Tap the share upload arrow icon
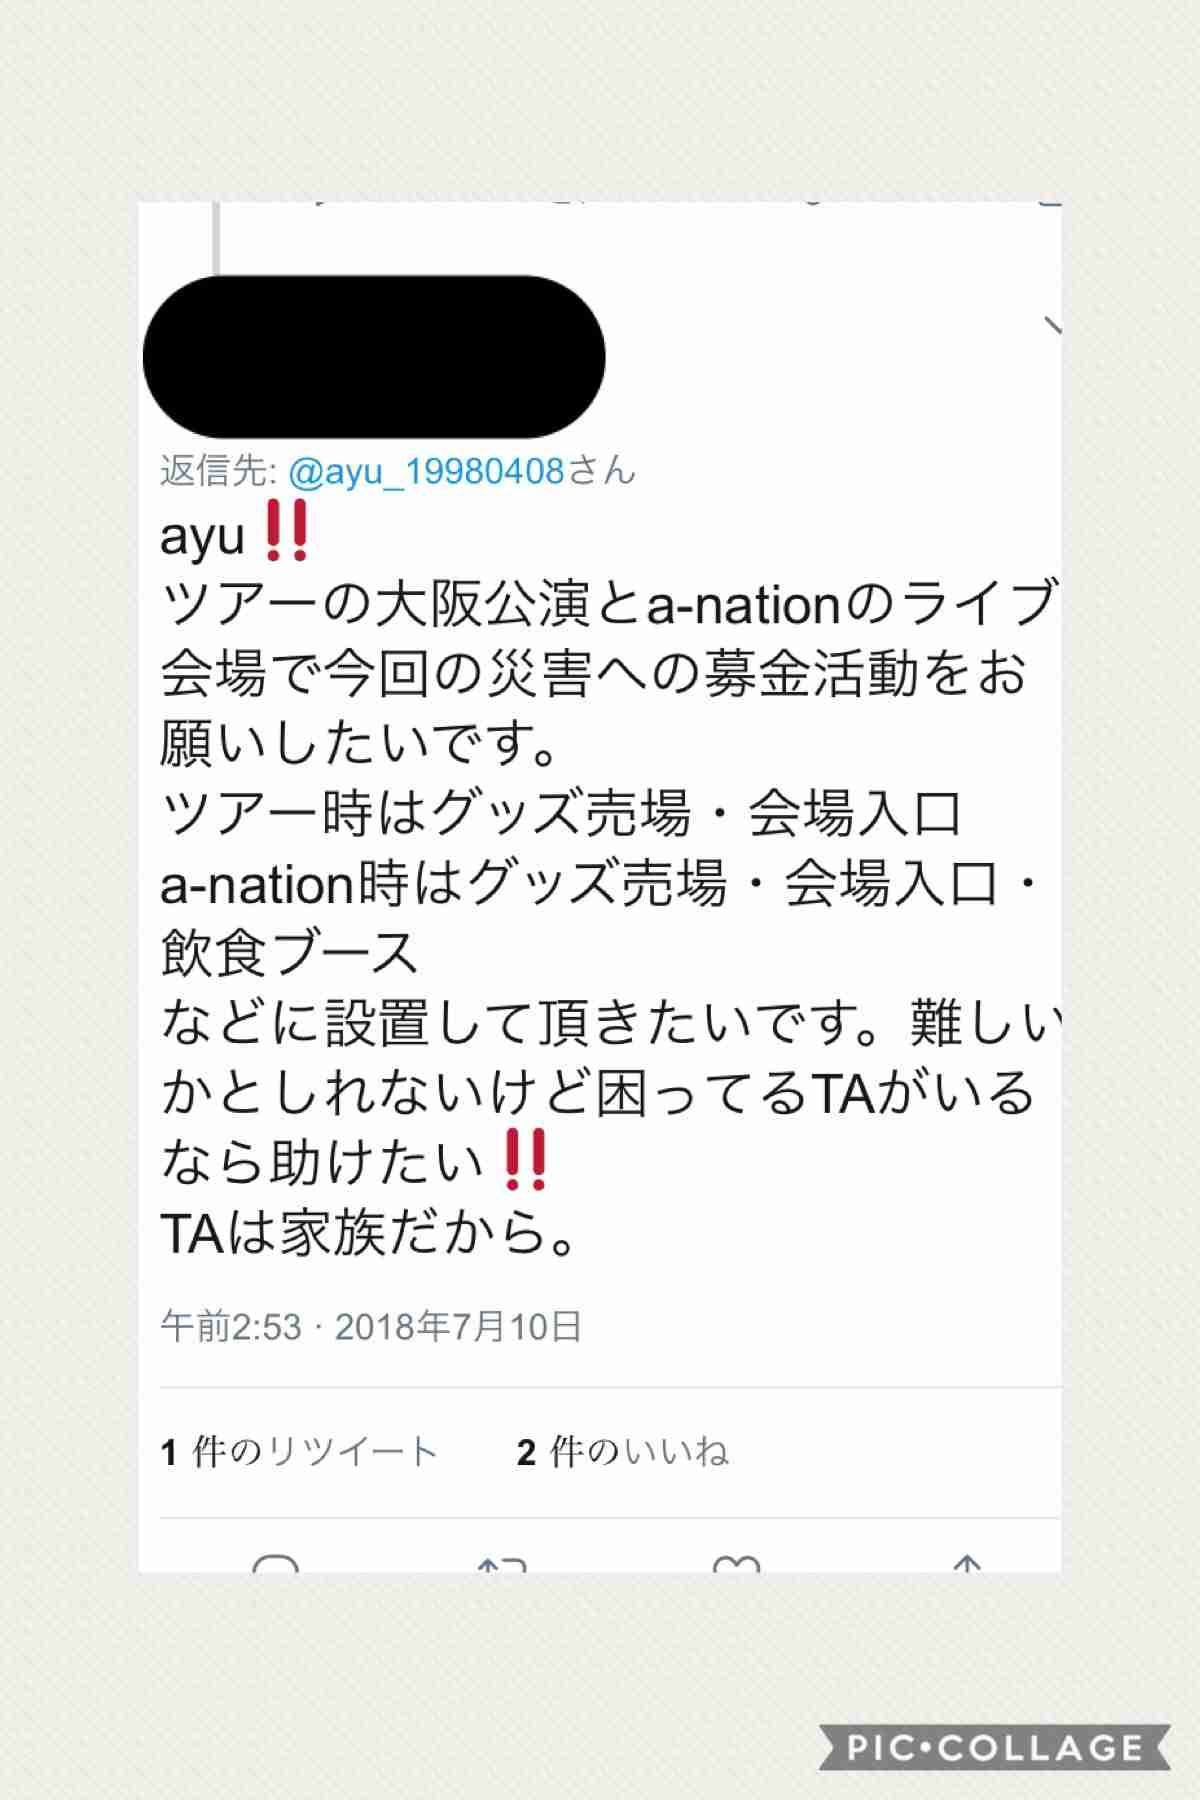The image size is (1200, 1800). coord(966,1564)
